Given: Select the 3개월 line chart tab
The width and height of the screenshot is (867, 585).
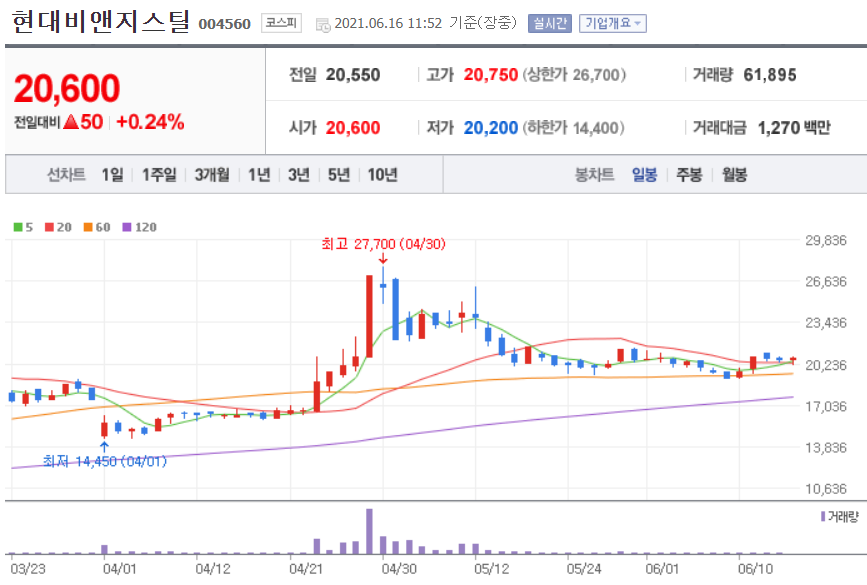Looking at the screenshot, I should 212,175.
